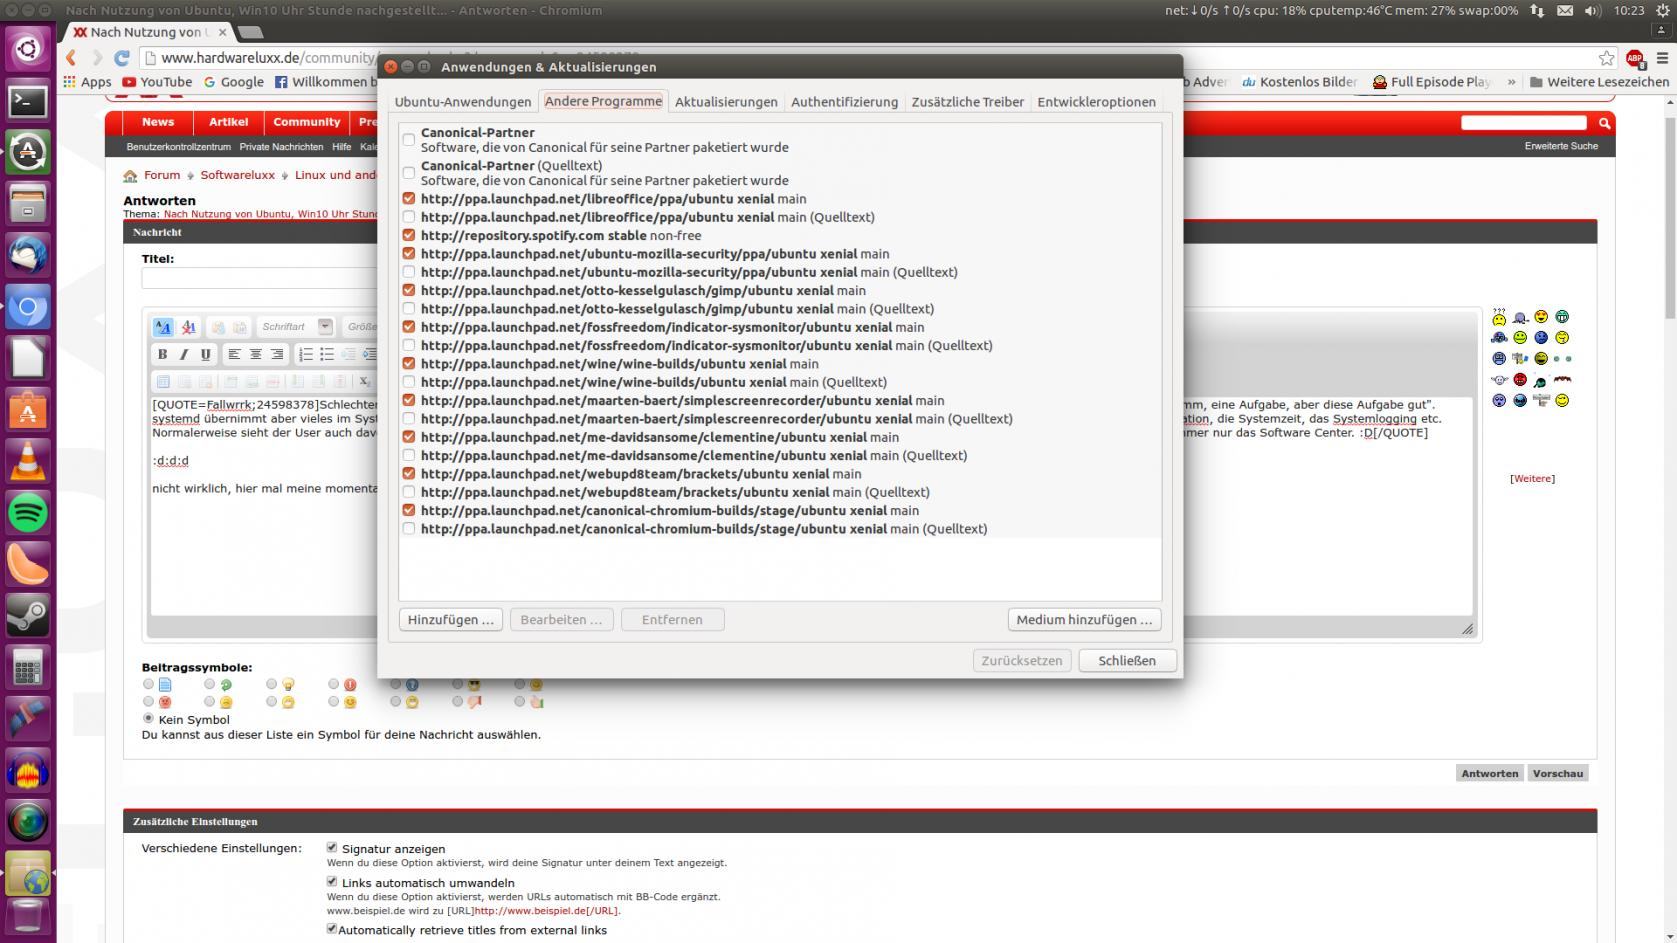Insert a bulleted list in the forum editor

pos(327,354)
